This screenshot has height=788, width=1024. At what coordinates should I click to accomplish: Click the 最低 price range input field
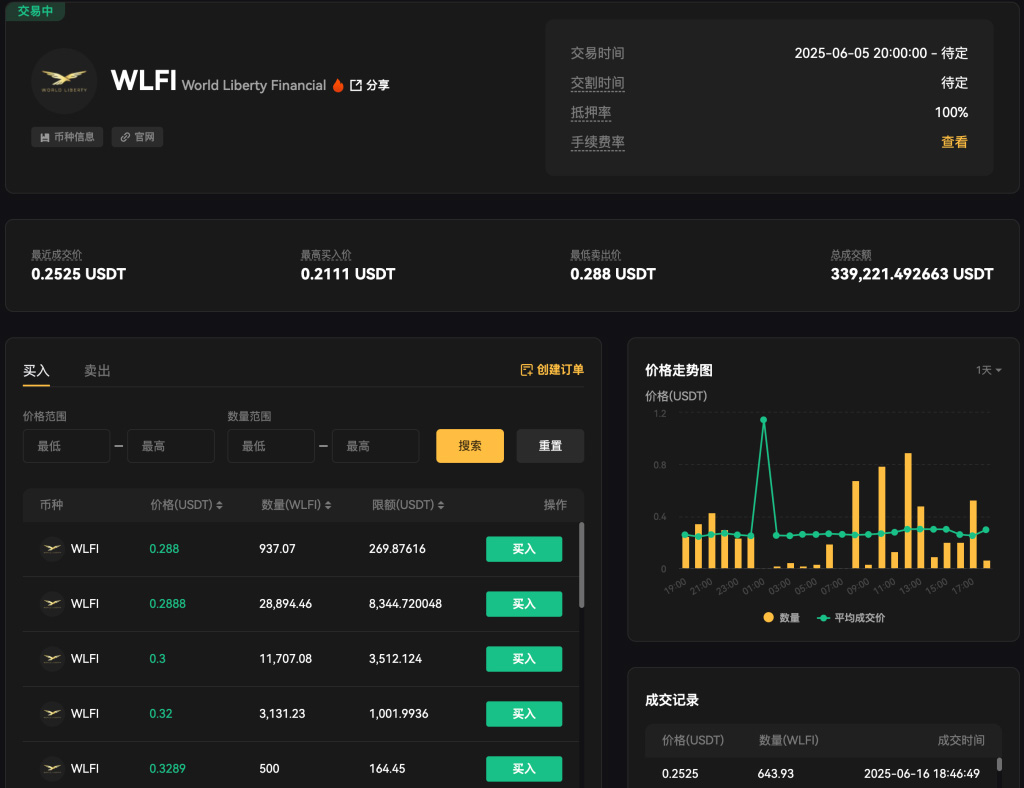click(x=66, y=445)
